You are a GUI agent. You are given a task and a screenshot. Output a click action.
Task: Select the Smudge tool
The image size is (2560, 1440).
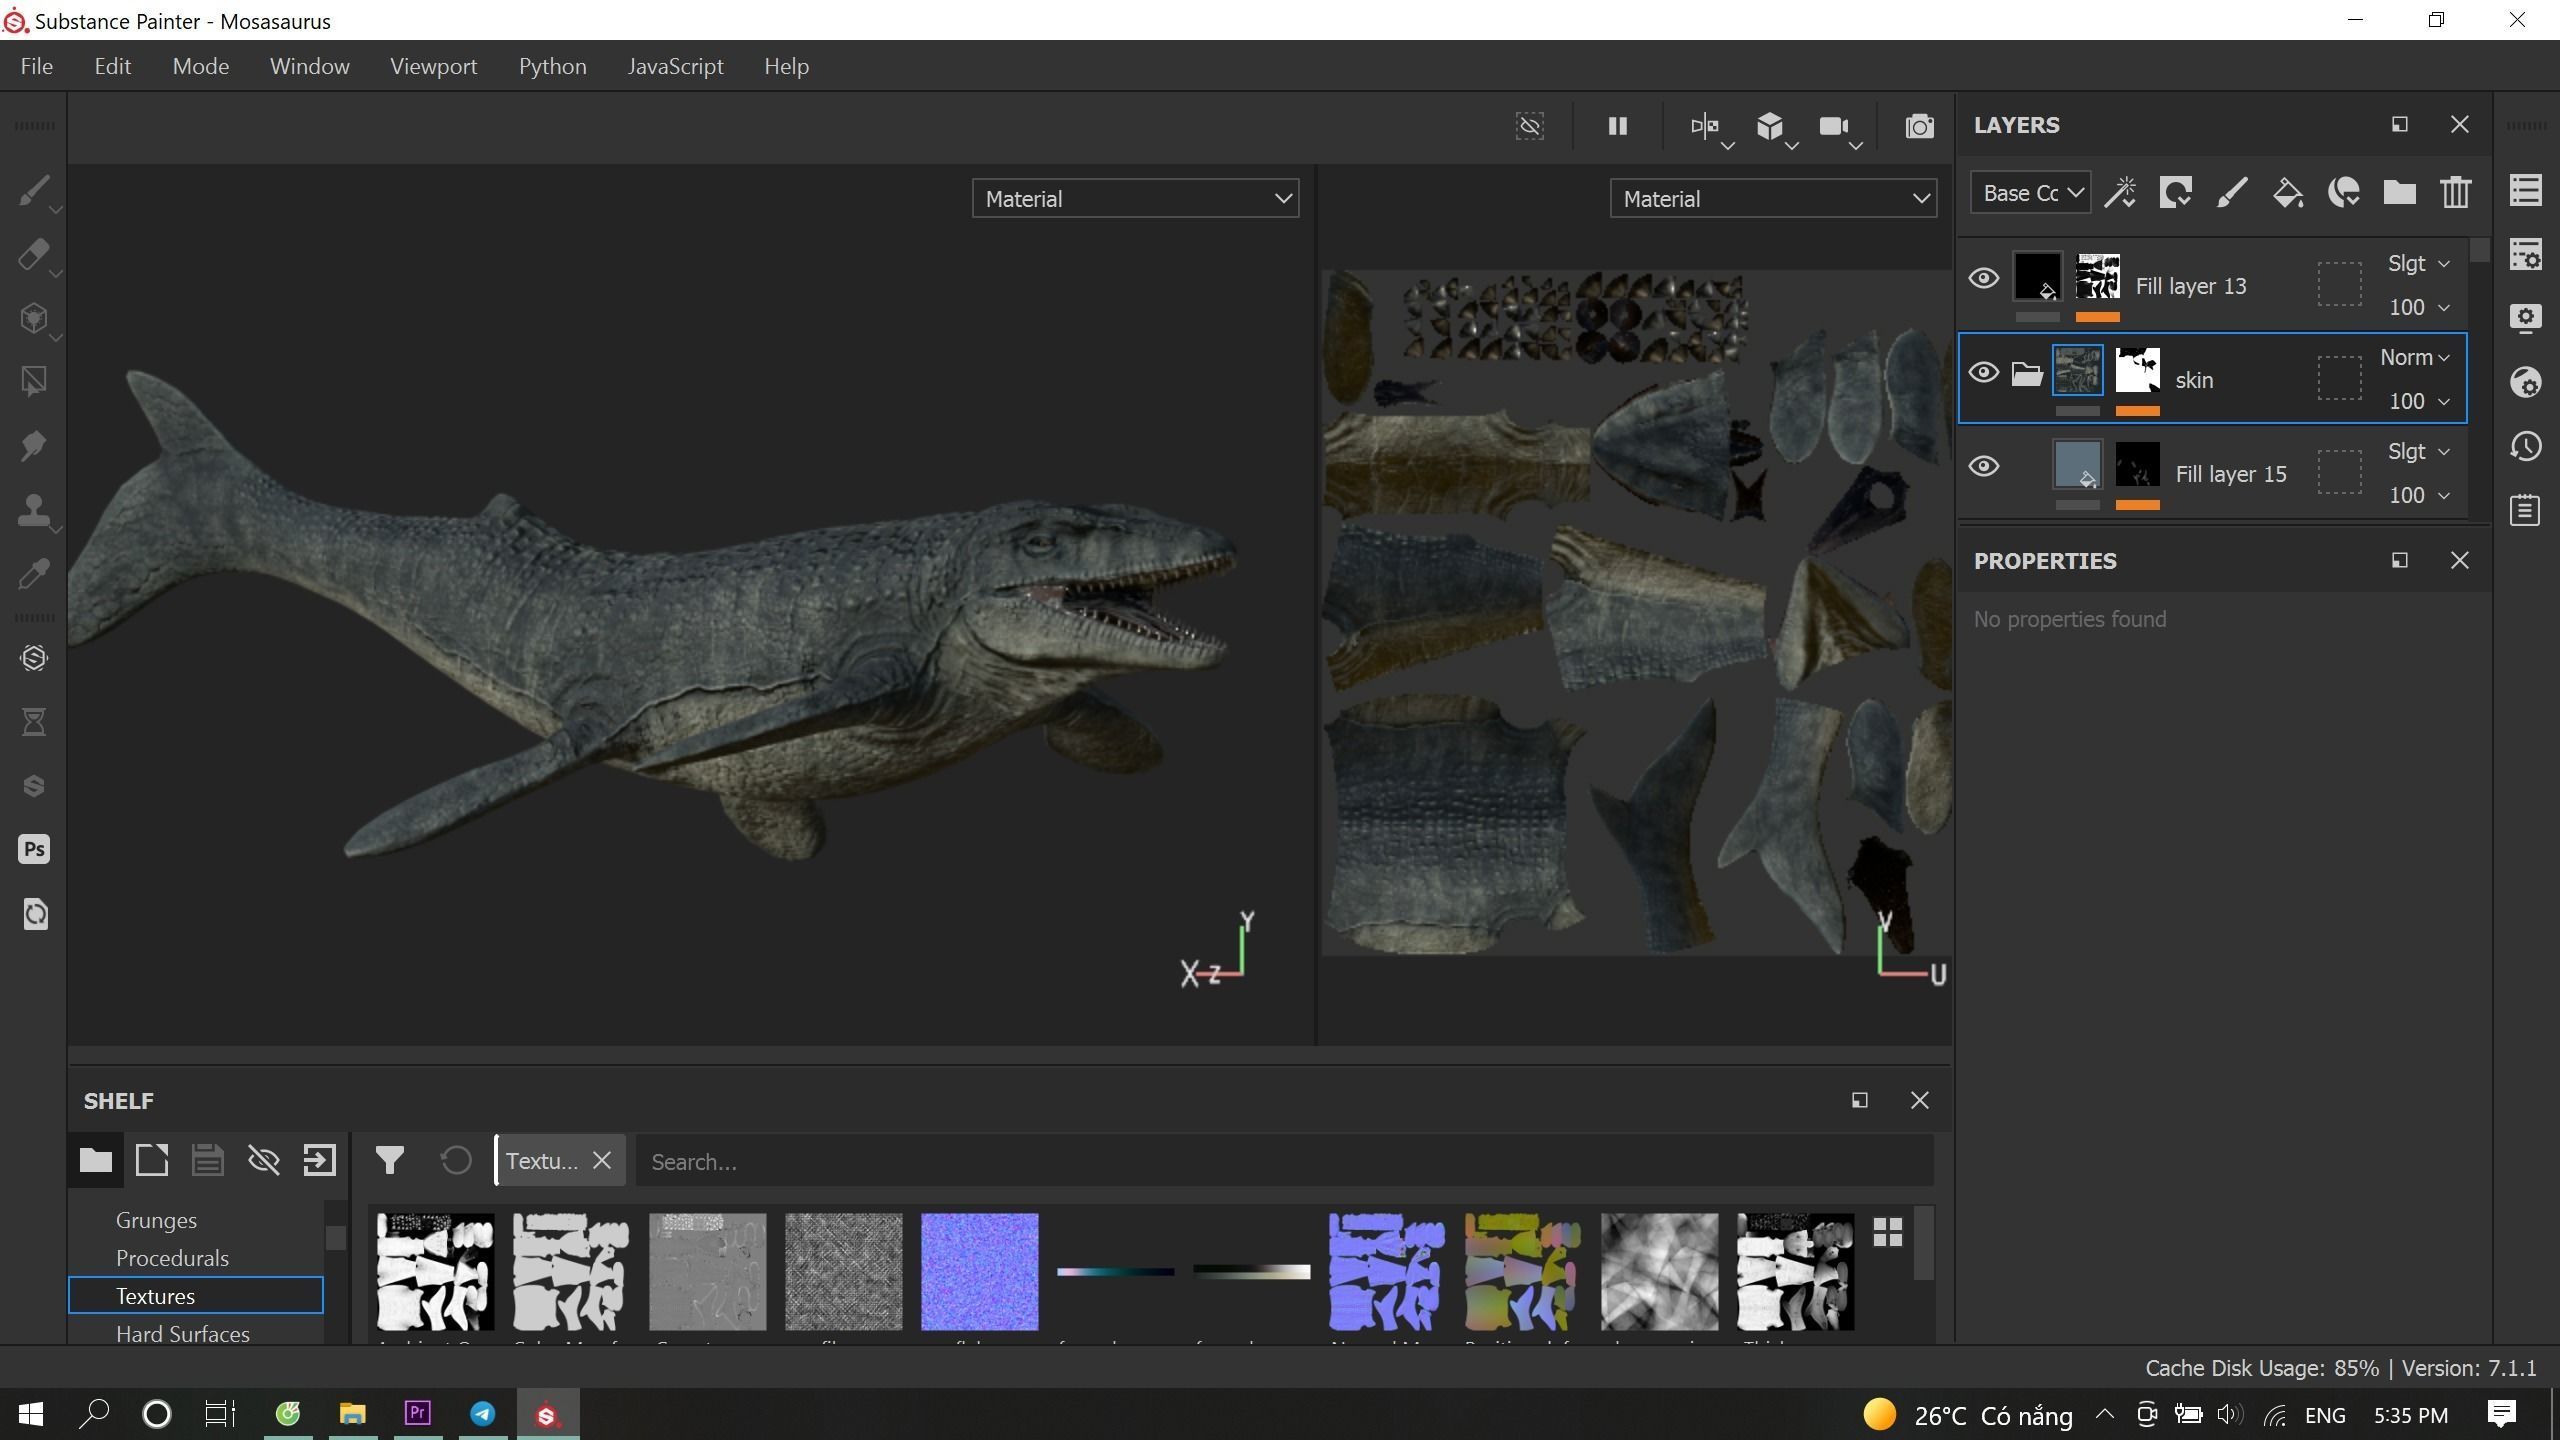coord(33,445)
